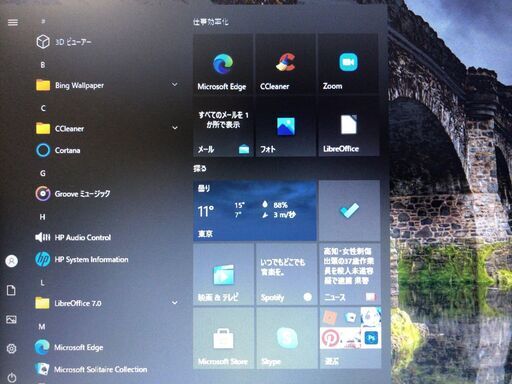Image resolution: width=512 pixels, height=384 pixels.
Task: Open the To Do checkmark tile
Action: [x=349, y=210]
